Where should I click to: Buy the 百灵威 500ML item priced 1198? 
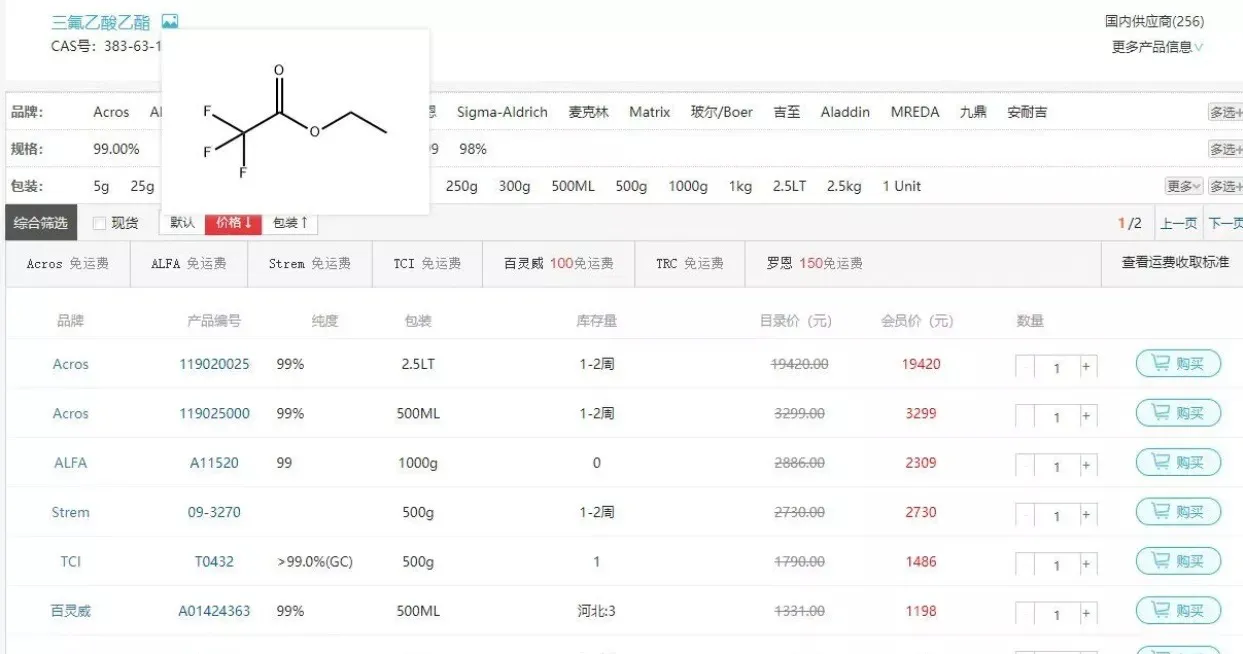[x=1178, y=610]
